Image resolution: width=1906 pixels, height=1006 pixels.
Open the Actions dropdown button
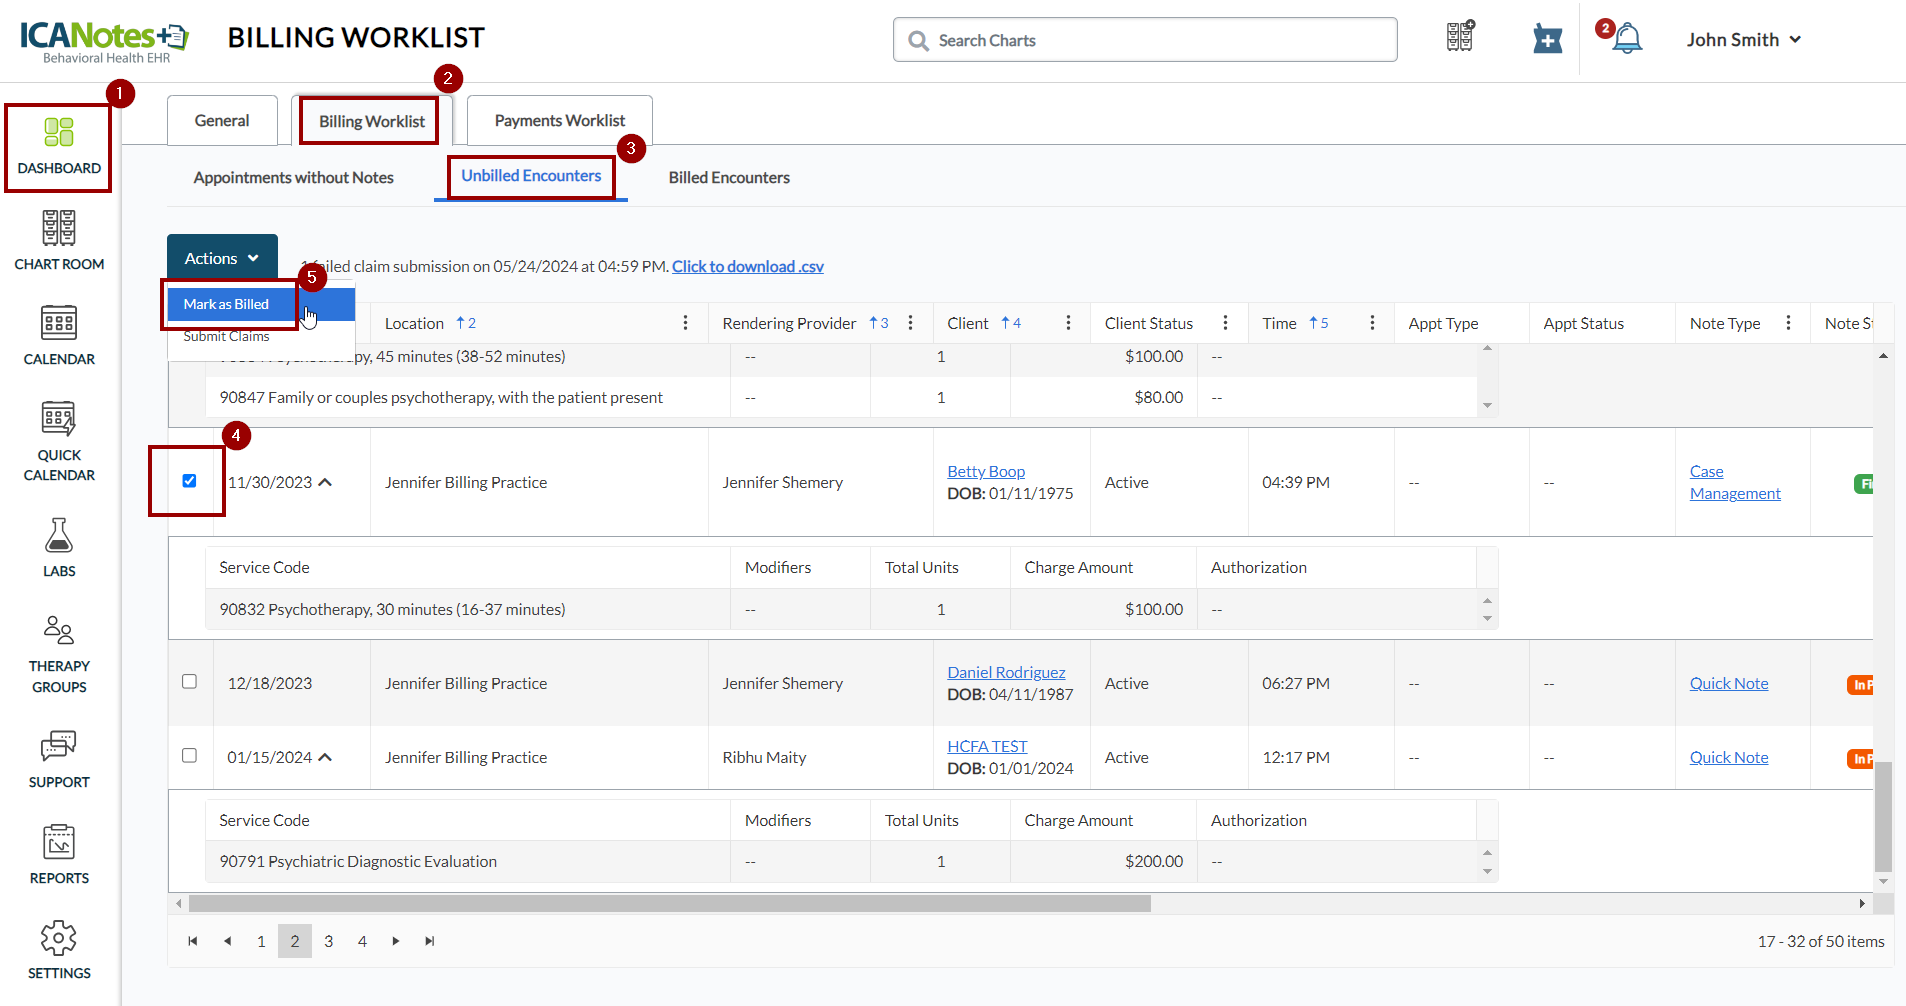pos(222,258)
